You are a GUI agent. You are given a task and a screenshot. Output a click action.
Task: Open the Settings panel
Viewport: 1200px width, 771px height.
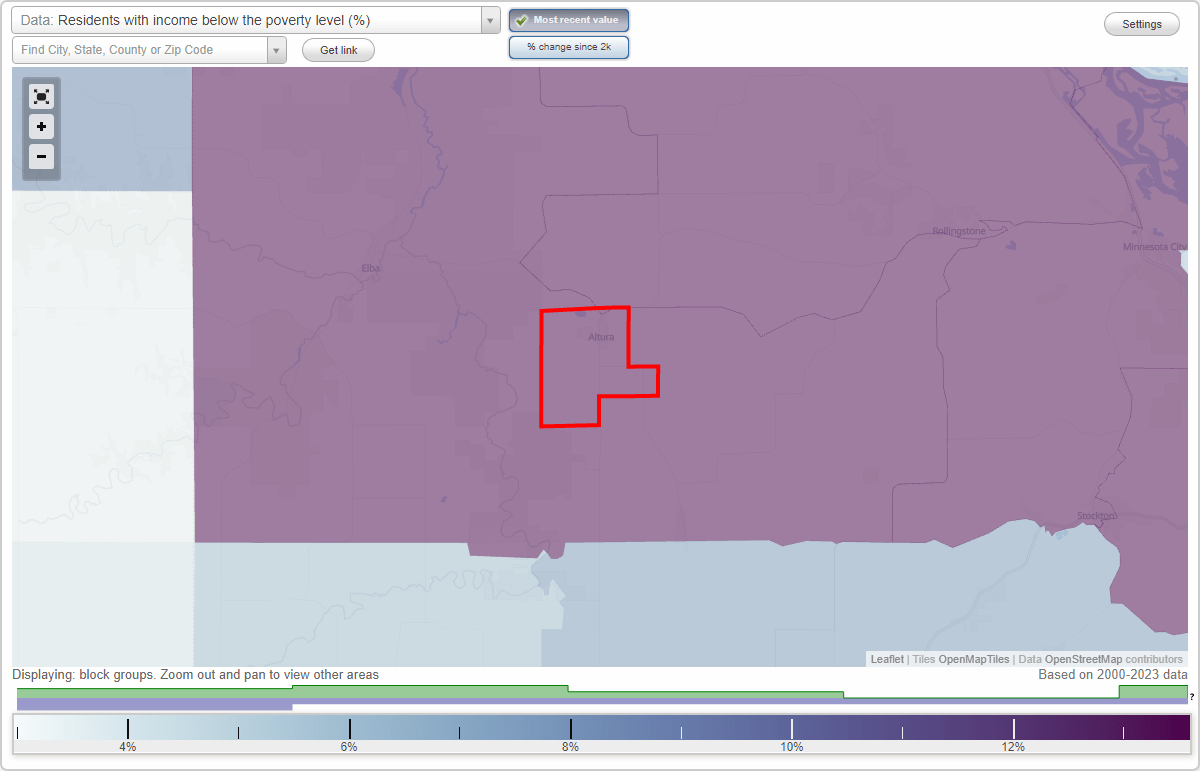click(1141, 23)
